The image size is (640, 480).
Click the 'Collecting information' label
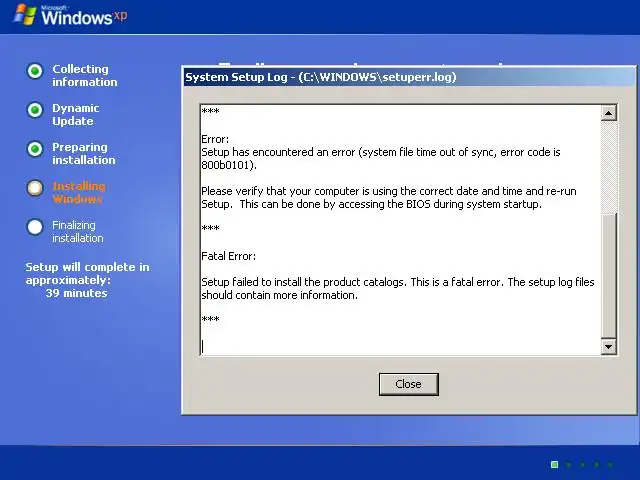[x=84, y=76]
